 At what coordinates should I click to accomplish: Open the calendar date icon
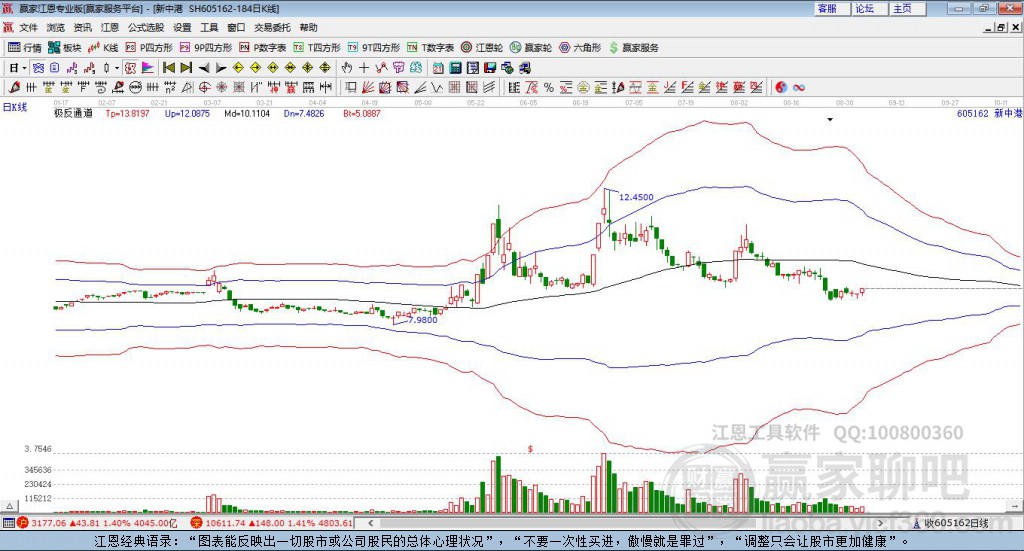(x=438, y=68)
